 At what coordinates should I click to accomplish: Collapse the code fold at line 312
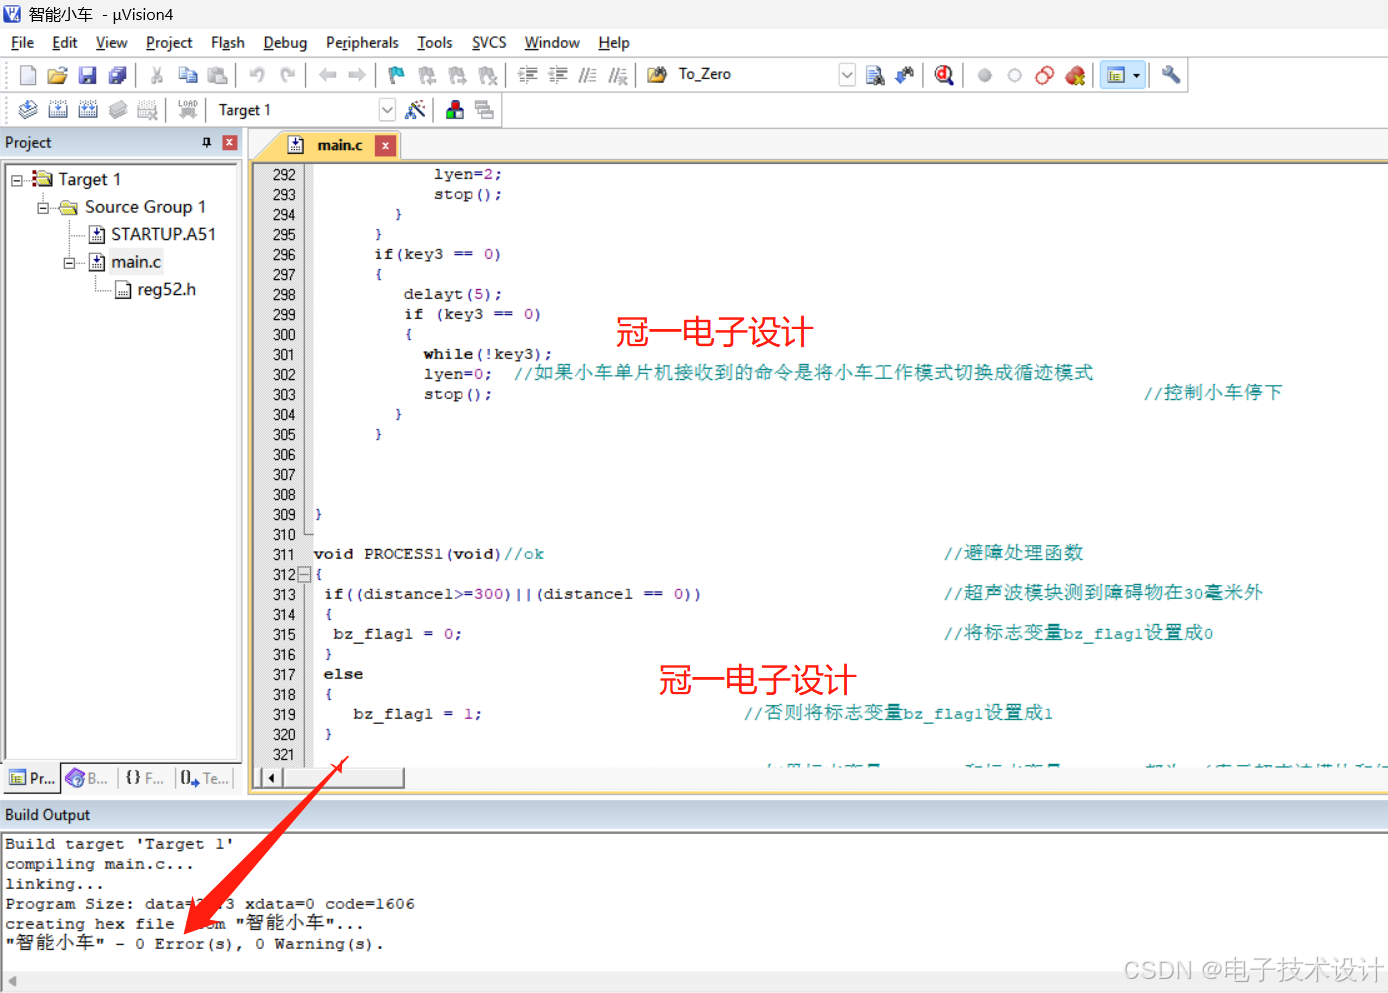pyautogui.click(x=305, y=575)
